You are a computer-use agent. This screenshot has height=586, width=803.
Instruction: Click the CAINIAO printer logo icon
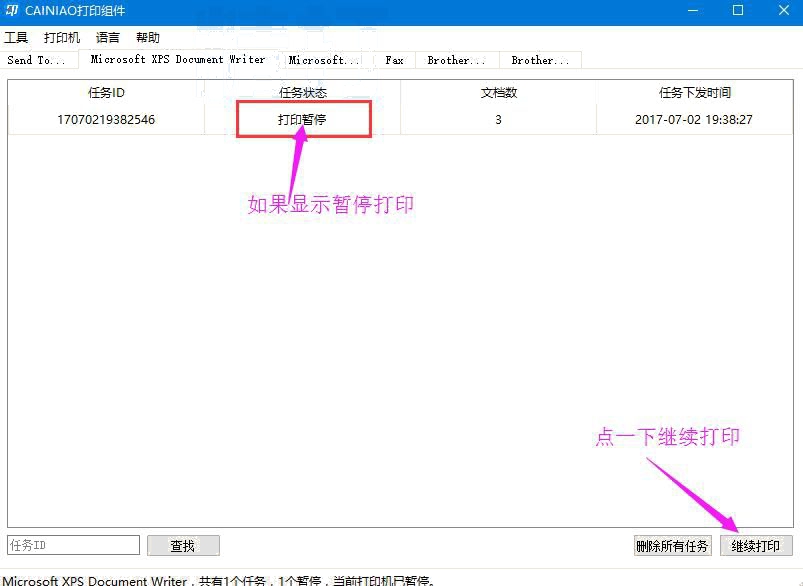[x=11, y=11]
